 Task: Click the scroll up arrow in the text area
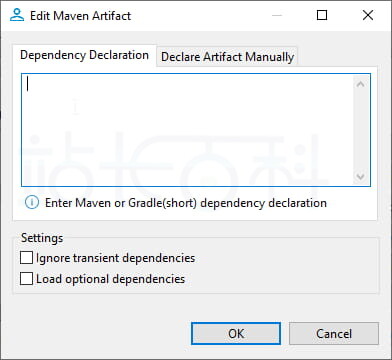point(360,84)
